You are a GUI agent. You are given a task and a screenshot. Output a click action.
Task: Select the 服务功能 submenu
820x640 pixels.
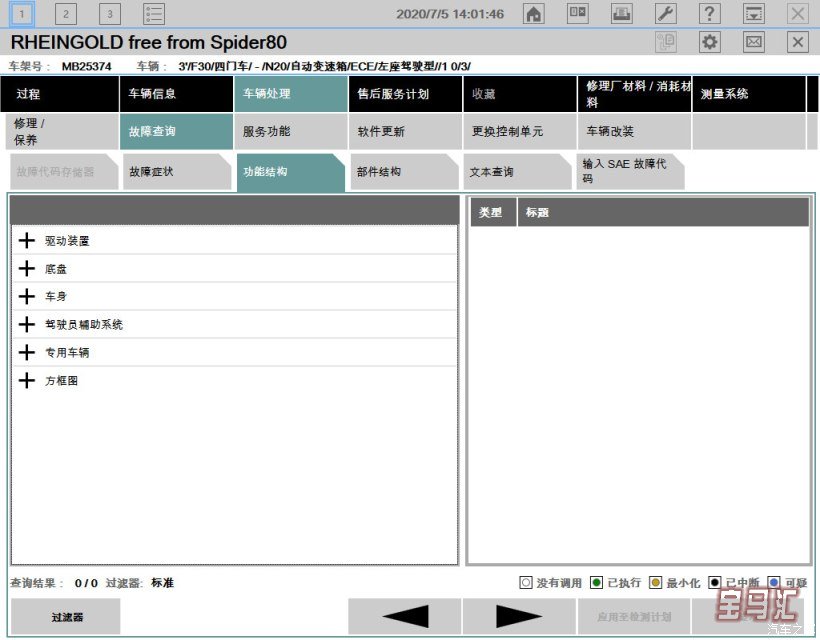291,131
